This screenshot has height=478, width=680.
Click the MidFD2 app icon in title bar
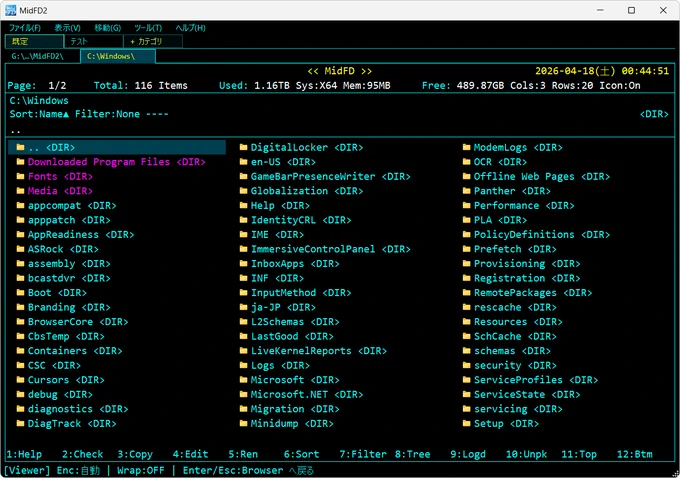(10, 10)
